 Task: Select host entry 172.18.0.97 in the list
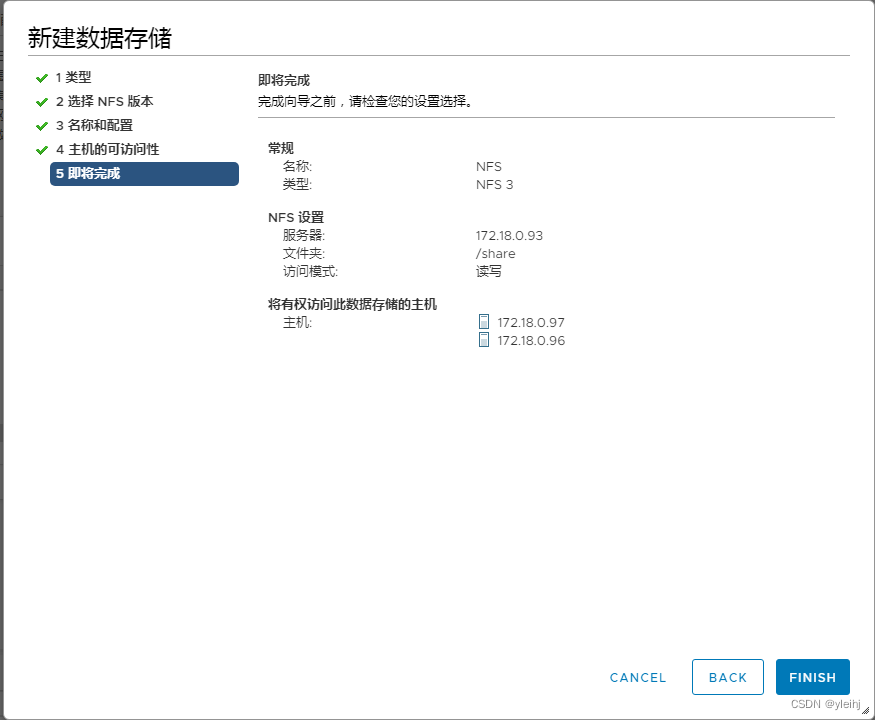point(532,322)
